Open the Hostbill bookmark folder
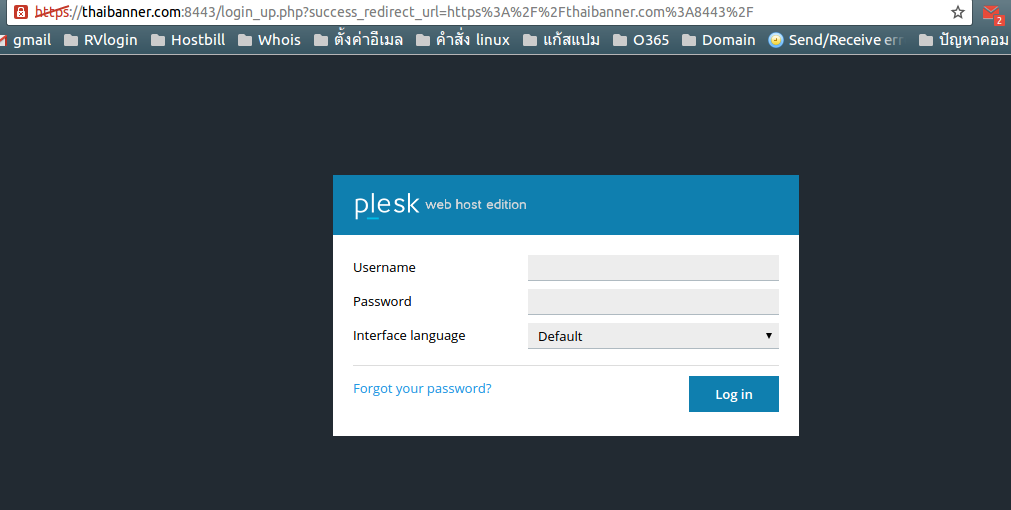This screenshot has width=1011, height=510. point(187,40)
